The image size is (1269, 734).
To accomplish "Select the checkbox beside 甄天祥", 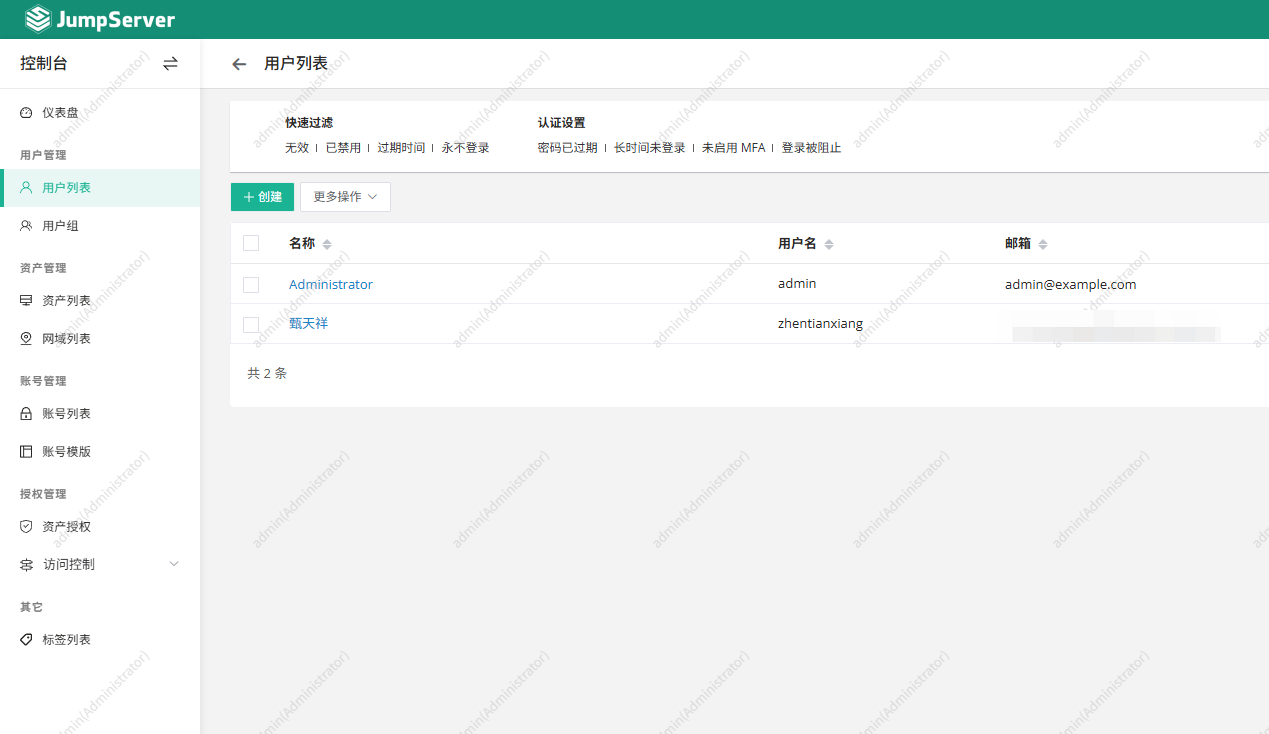I will [251, 324].
